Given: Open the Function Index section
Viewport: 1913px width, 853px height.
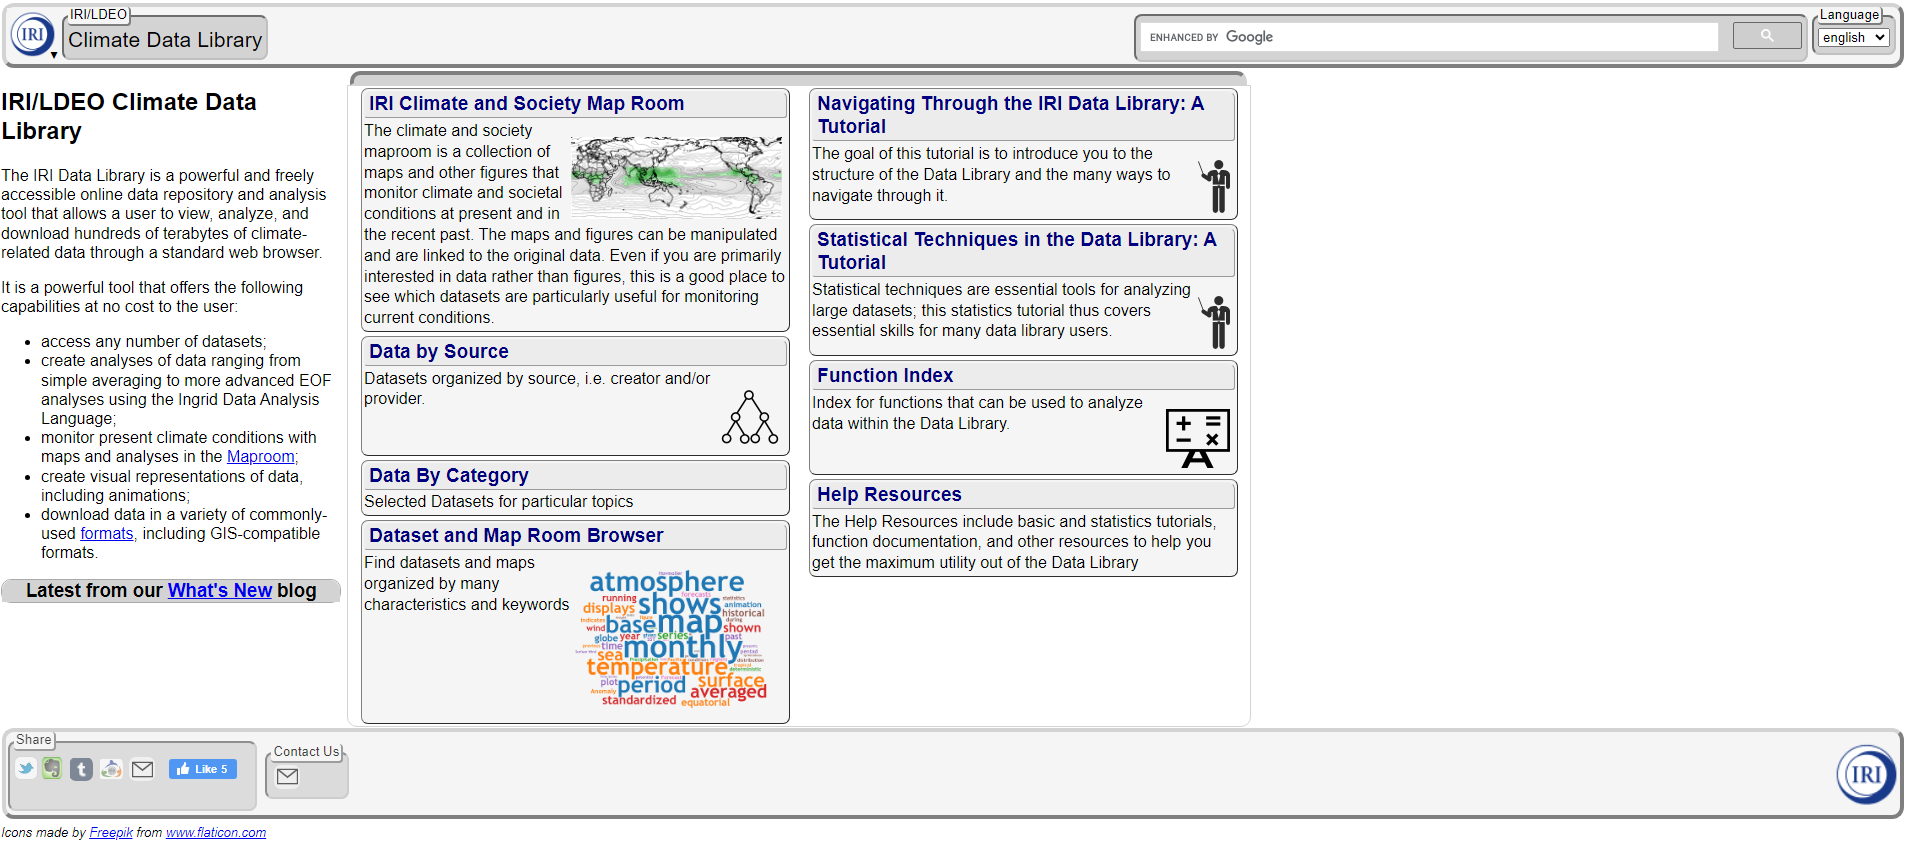Looking at the screenshot, I should 885,375.
